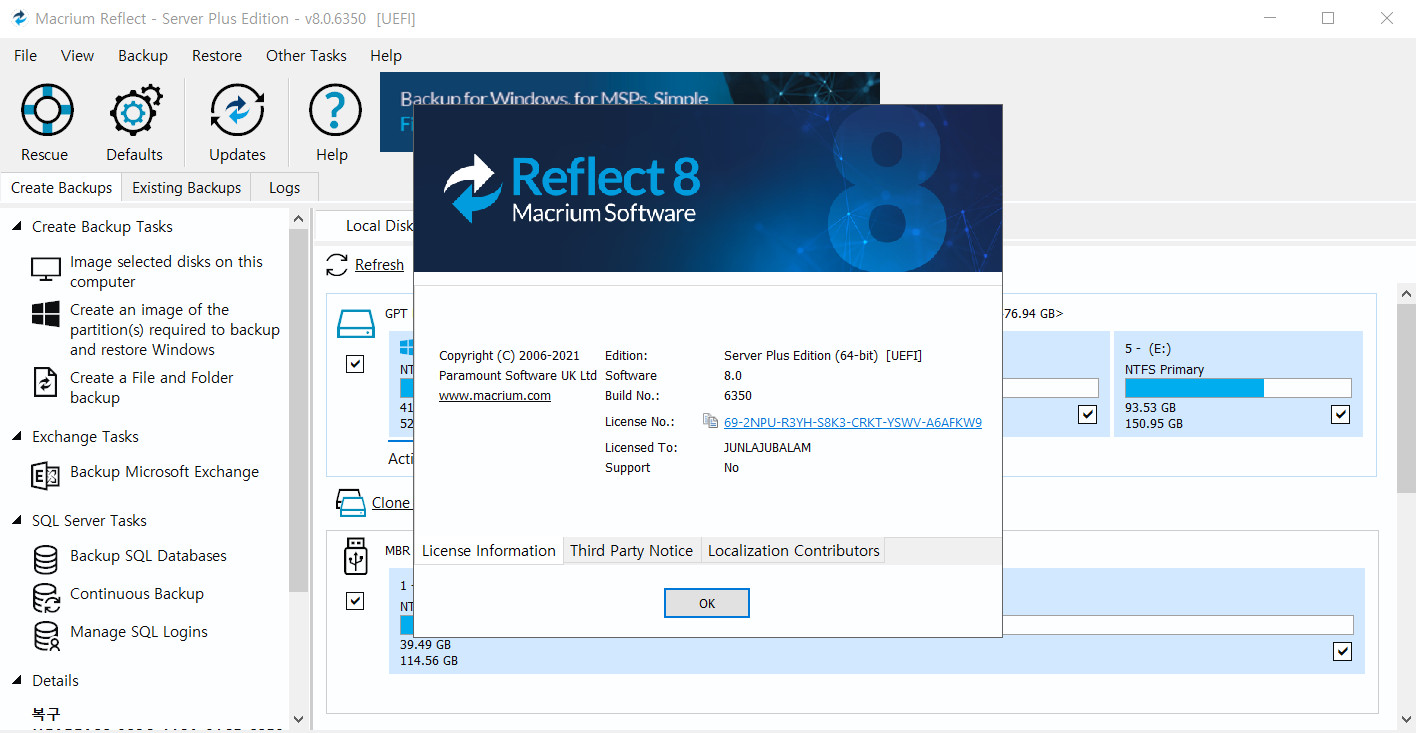Open the Restore menu

pyautogui.click(x=217, y=56)
